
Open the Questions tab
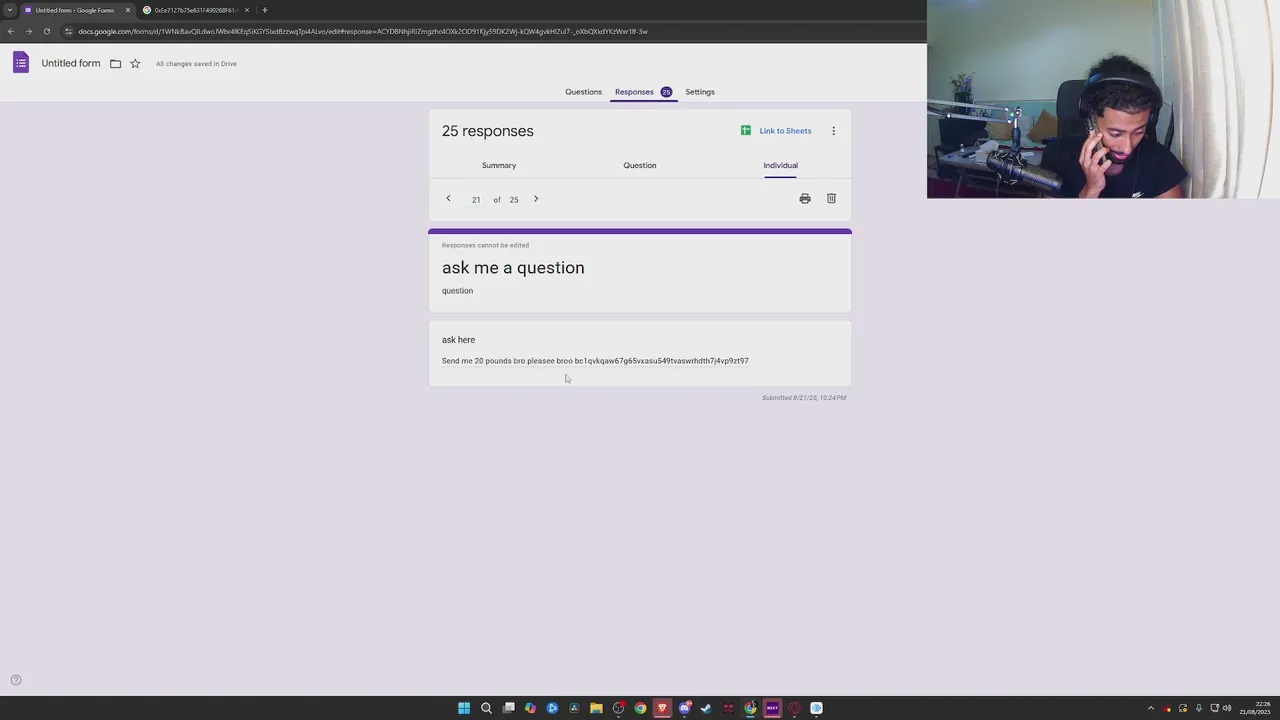coord(583,92)
